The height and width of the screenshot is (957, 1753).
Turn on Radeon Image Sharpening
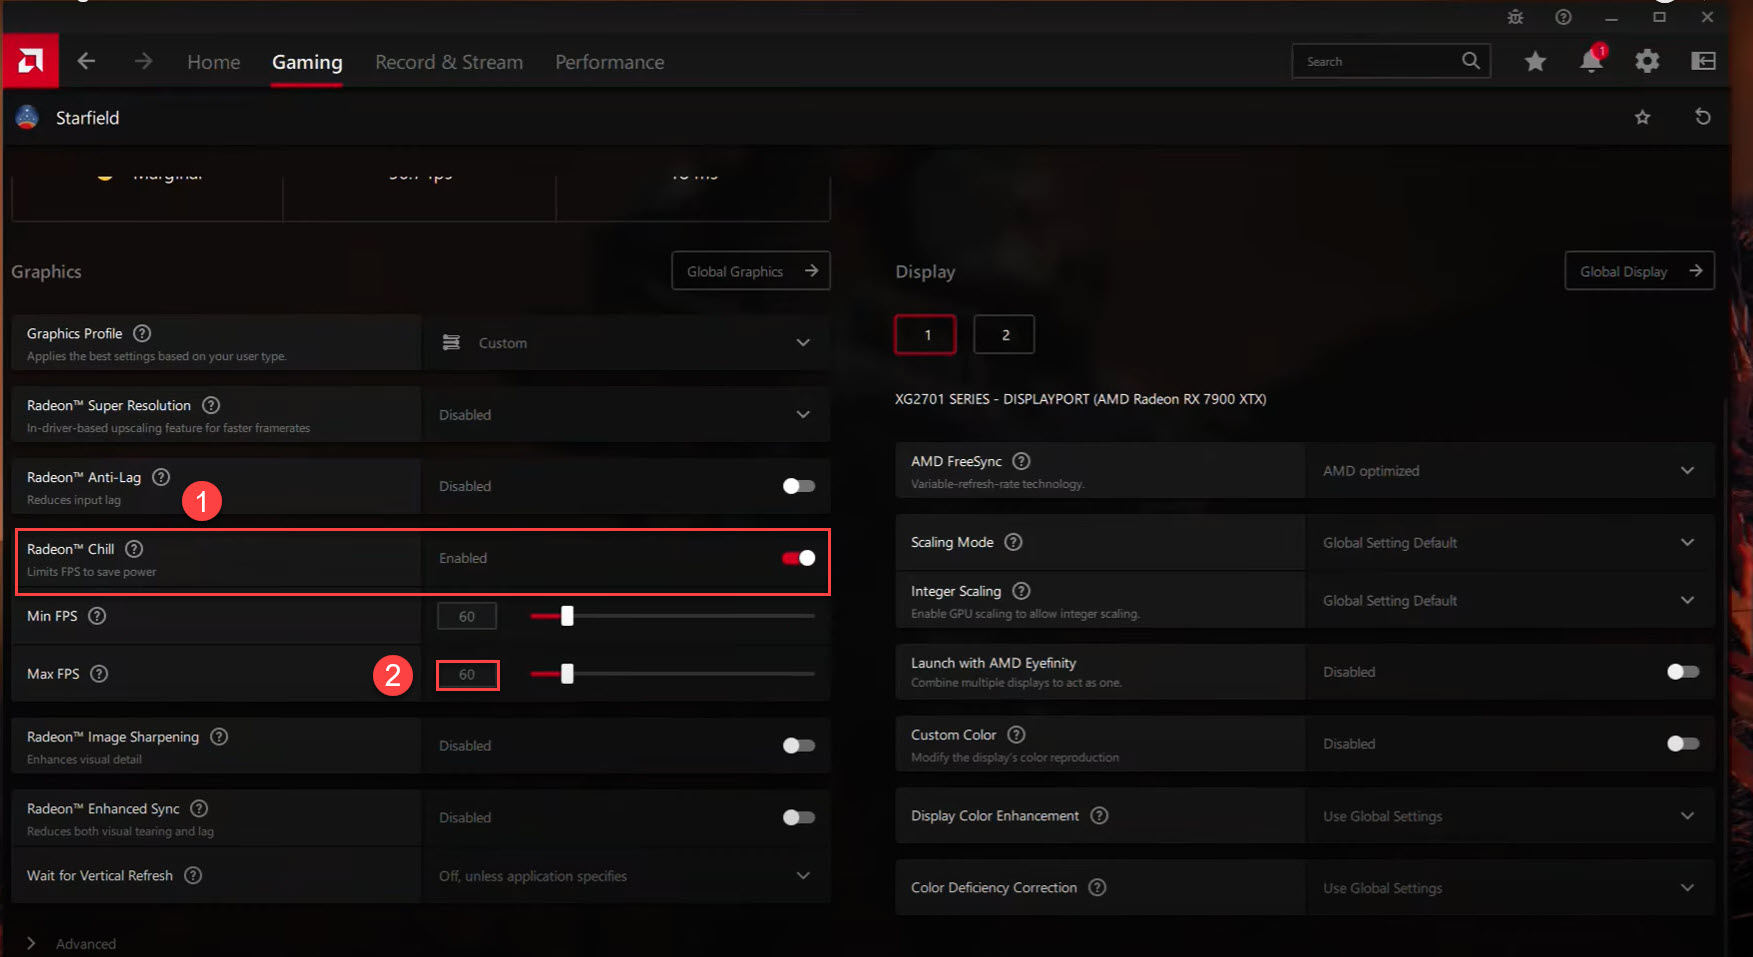pyautogui.click(x=799, y=746)
